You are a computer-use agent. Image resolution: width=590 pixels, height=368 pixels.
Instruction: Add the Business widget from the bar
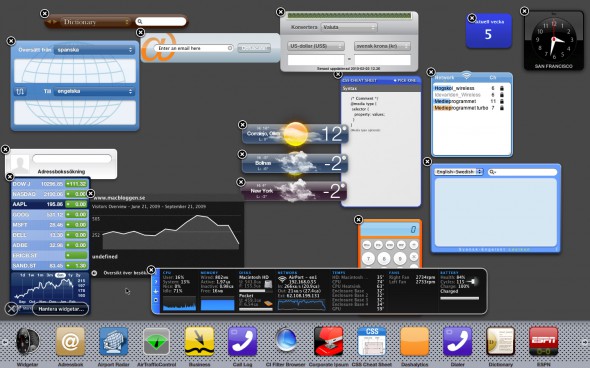coord(199,342)
